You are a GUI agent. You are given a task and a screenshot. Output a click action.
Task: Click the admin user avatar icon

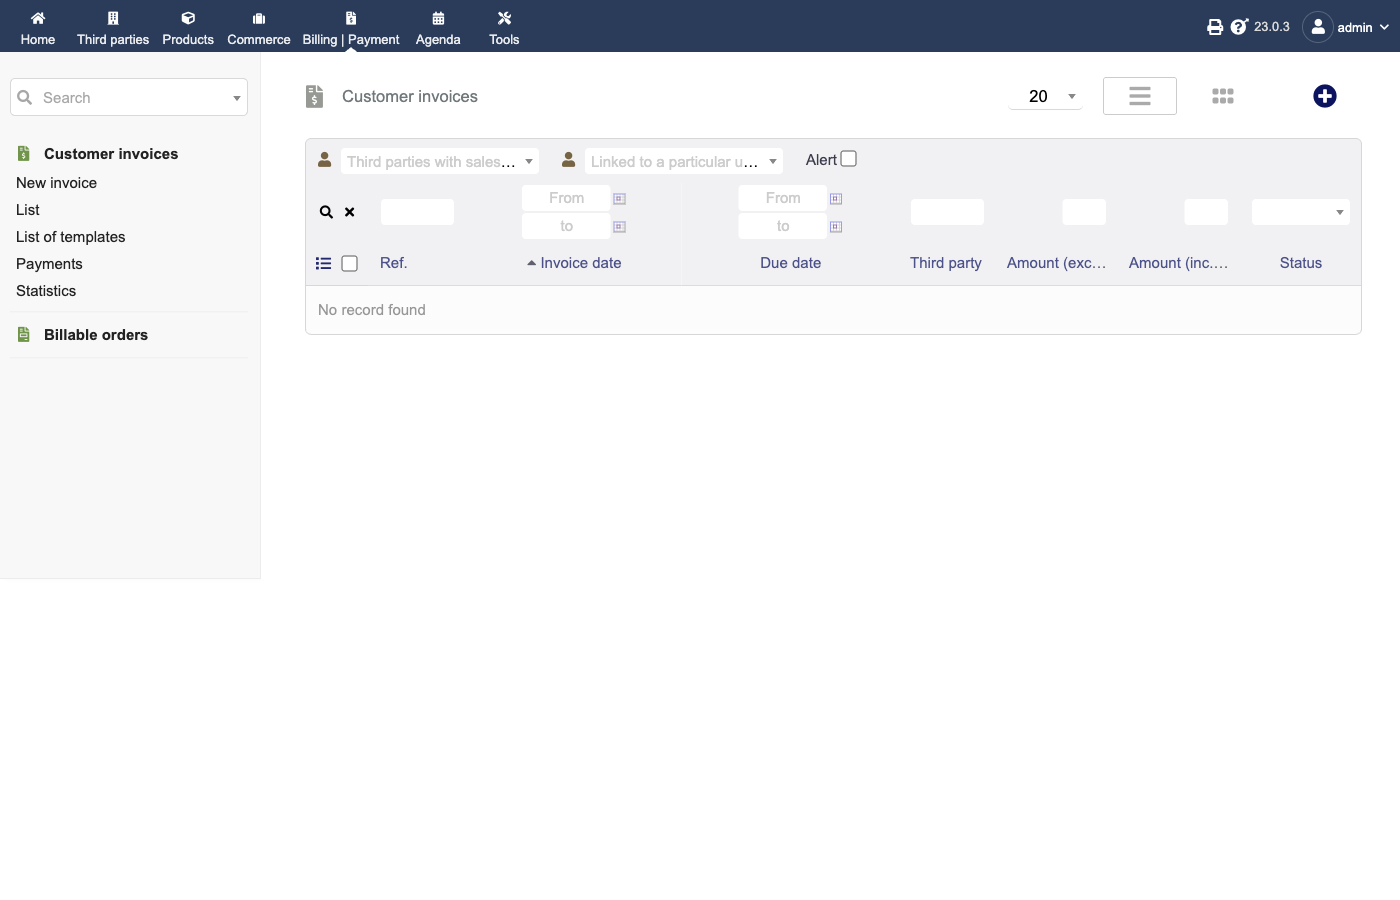coord(1318,27)
